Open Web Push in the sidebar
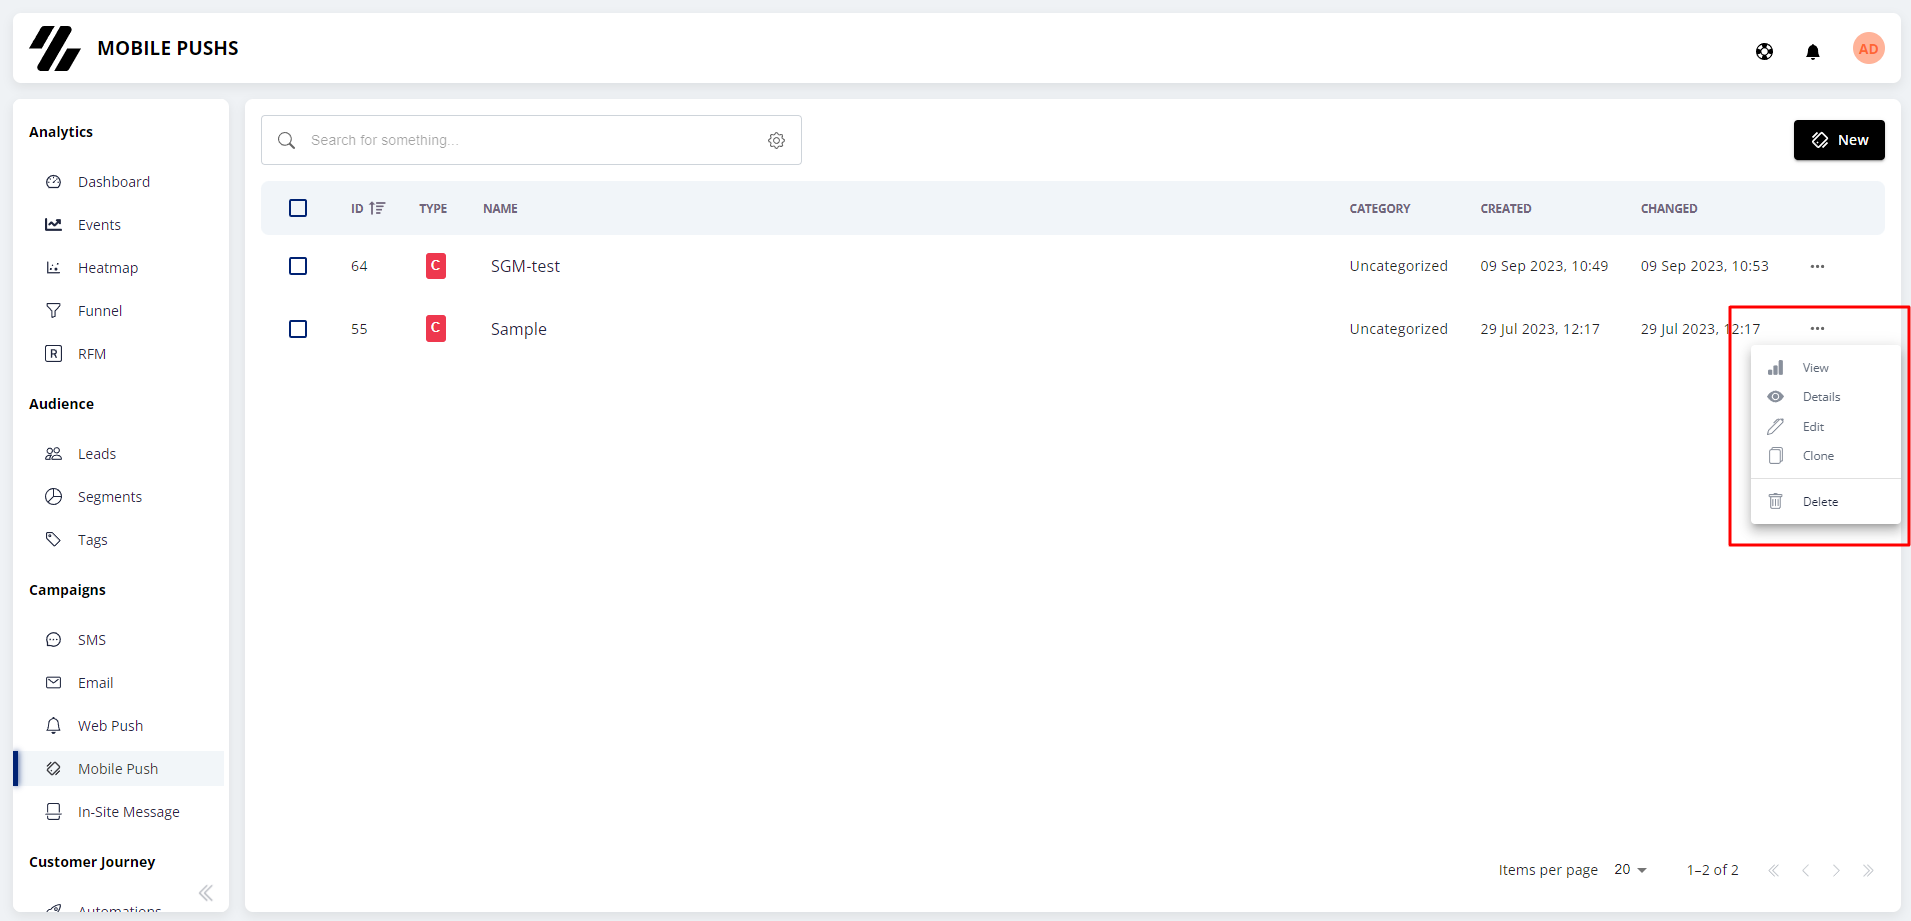The width and height of the screenshot is (1911, 921). [110, 725]
